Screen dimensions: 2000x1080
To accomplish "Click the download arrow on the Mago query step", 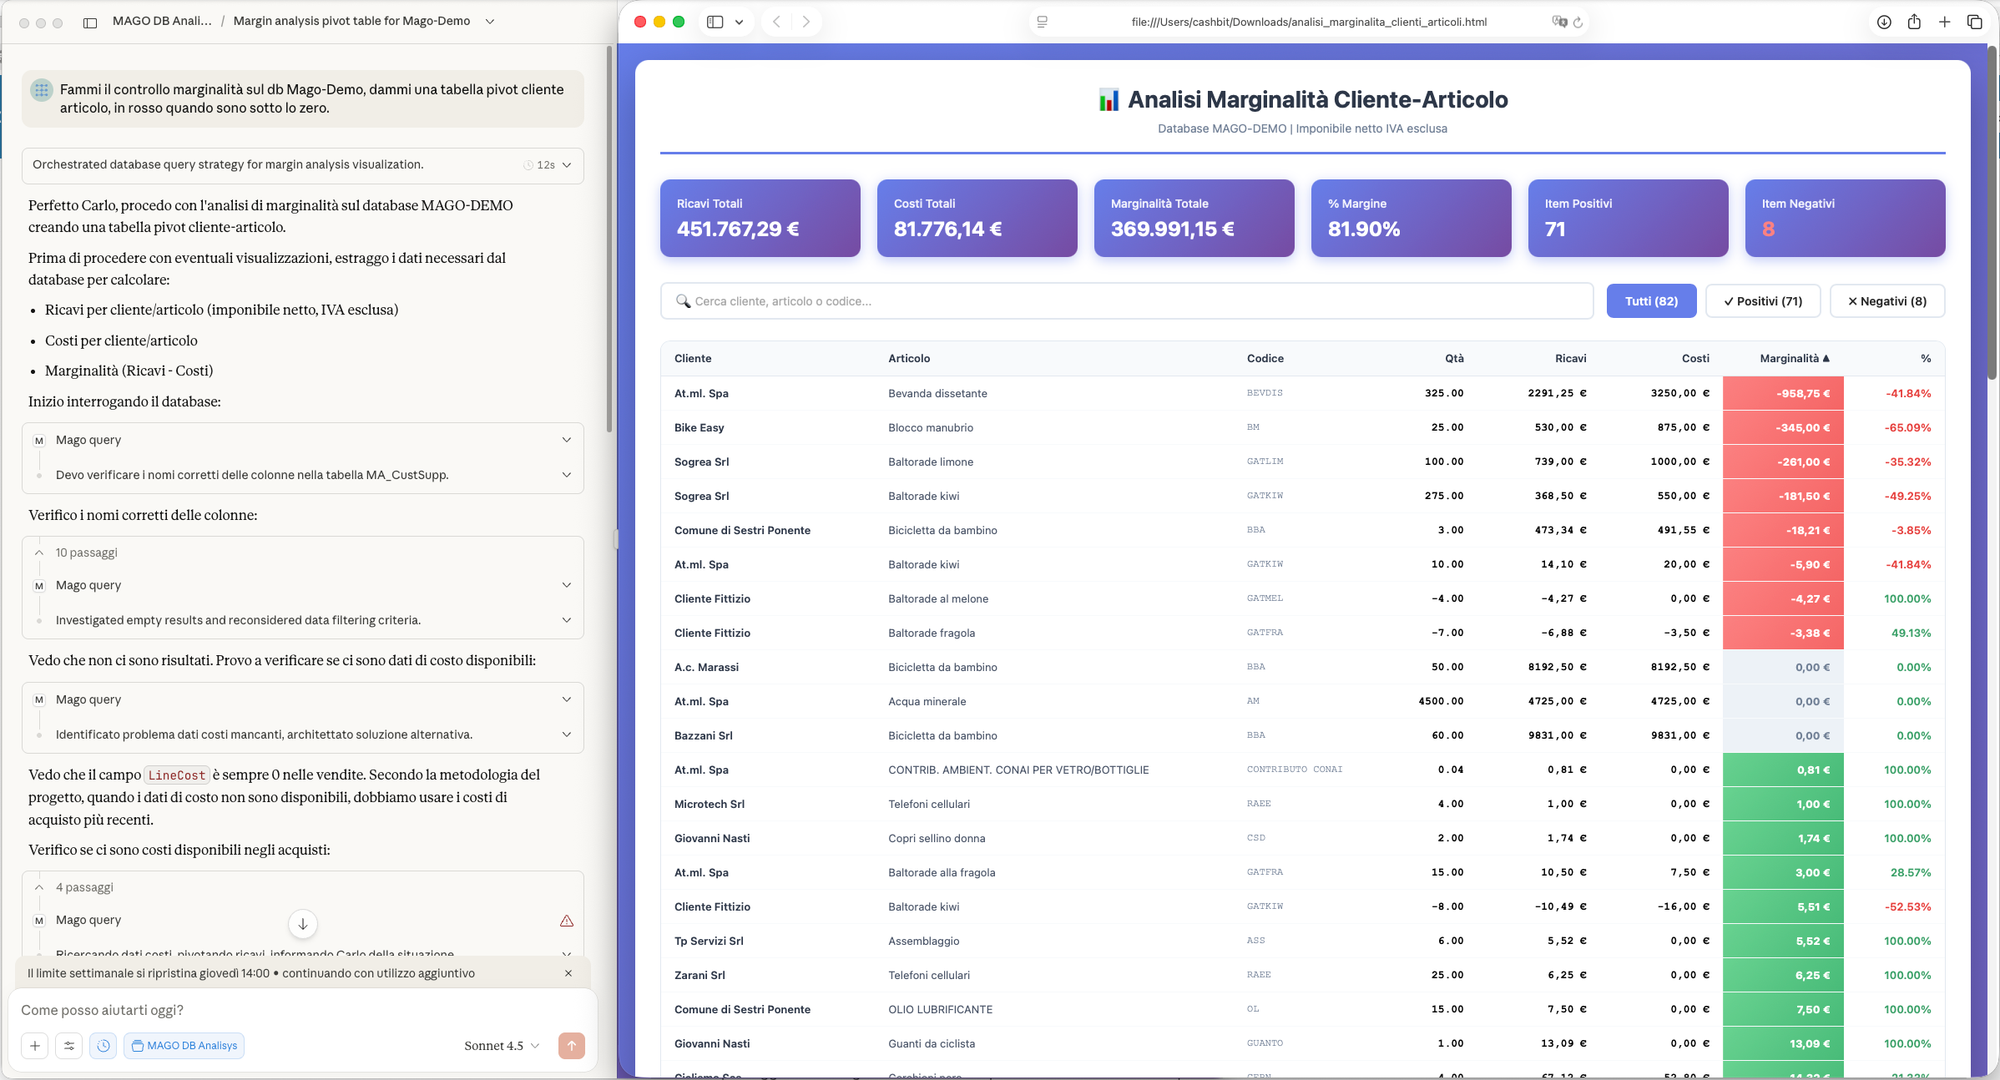I will [x=302, y=923].
